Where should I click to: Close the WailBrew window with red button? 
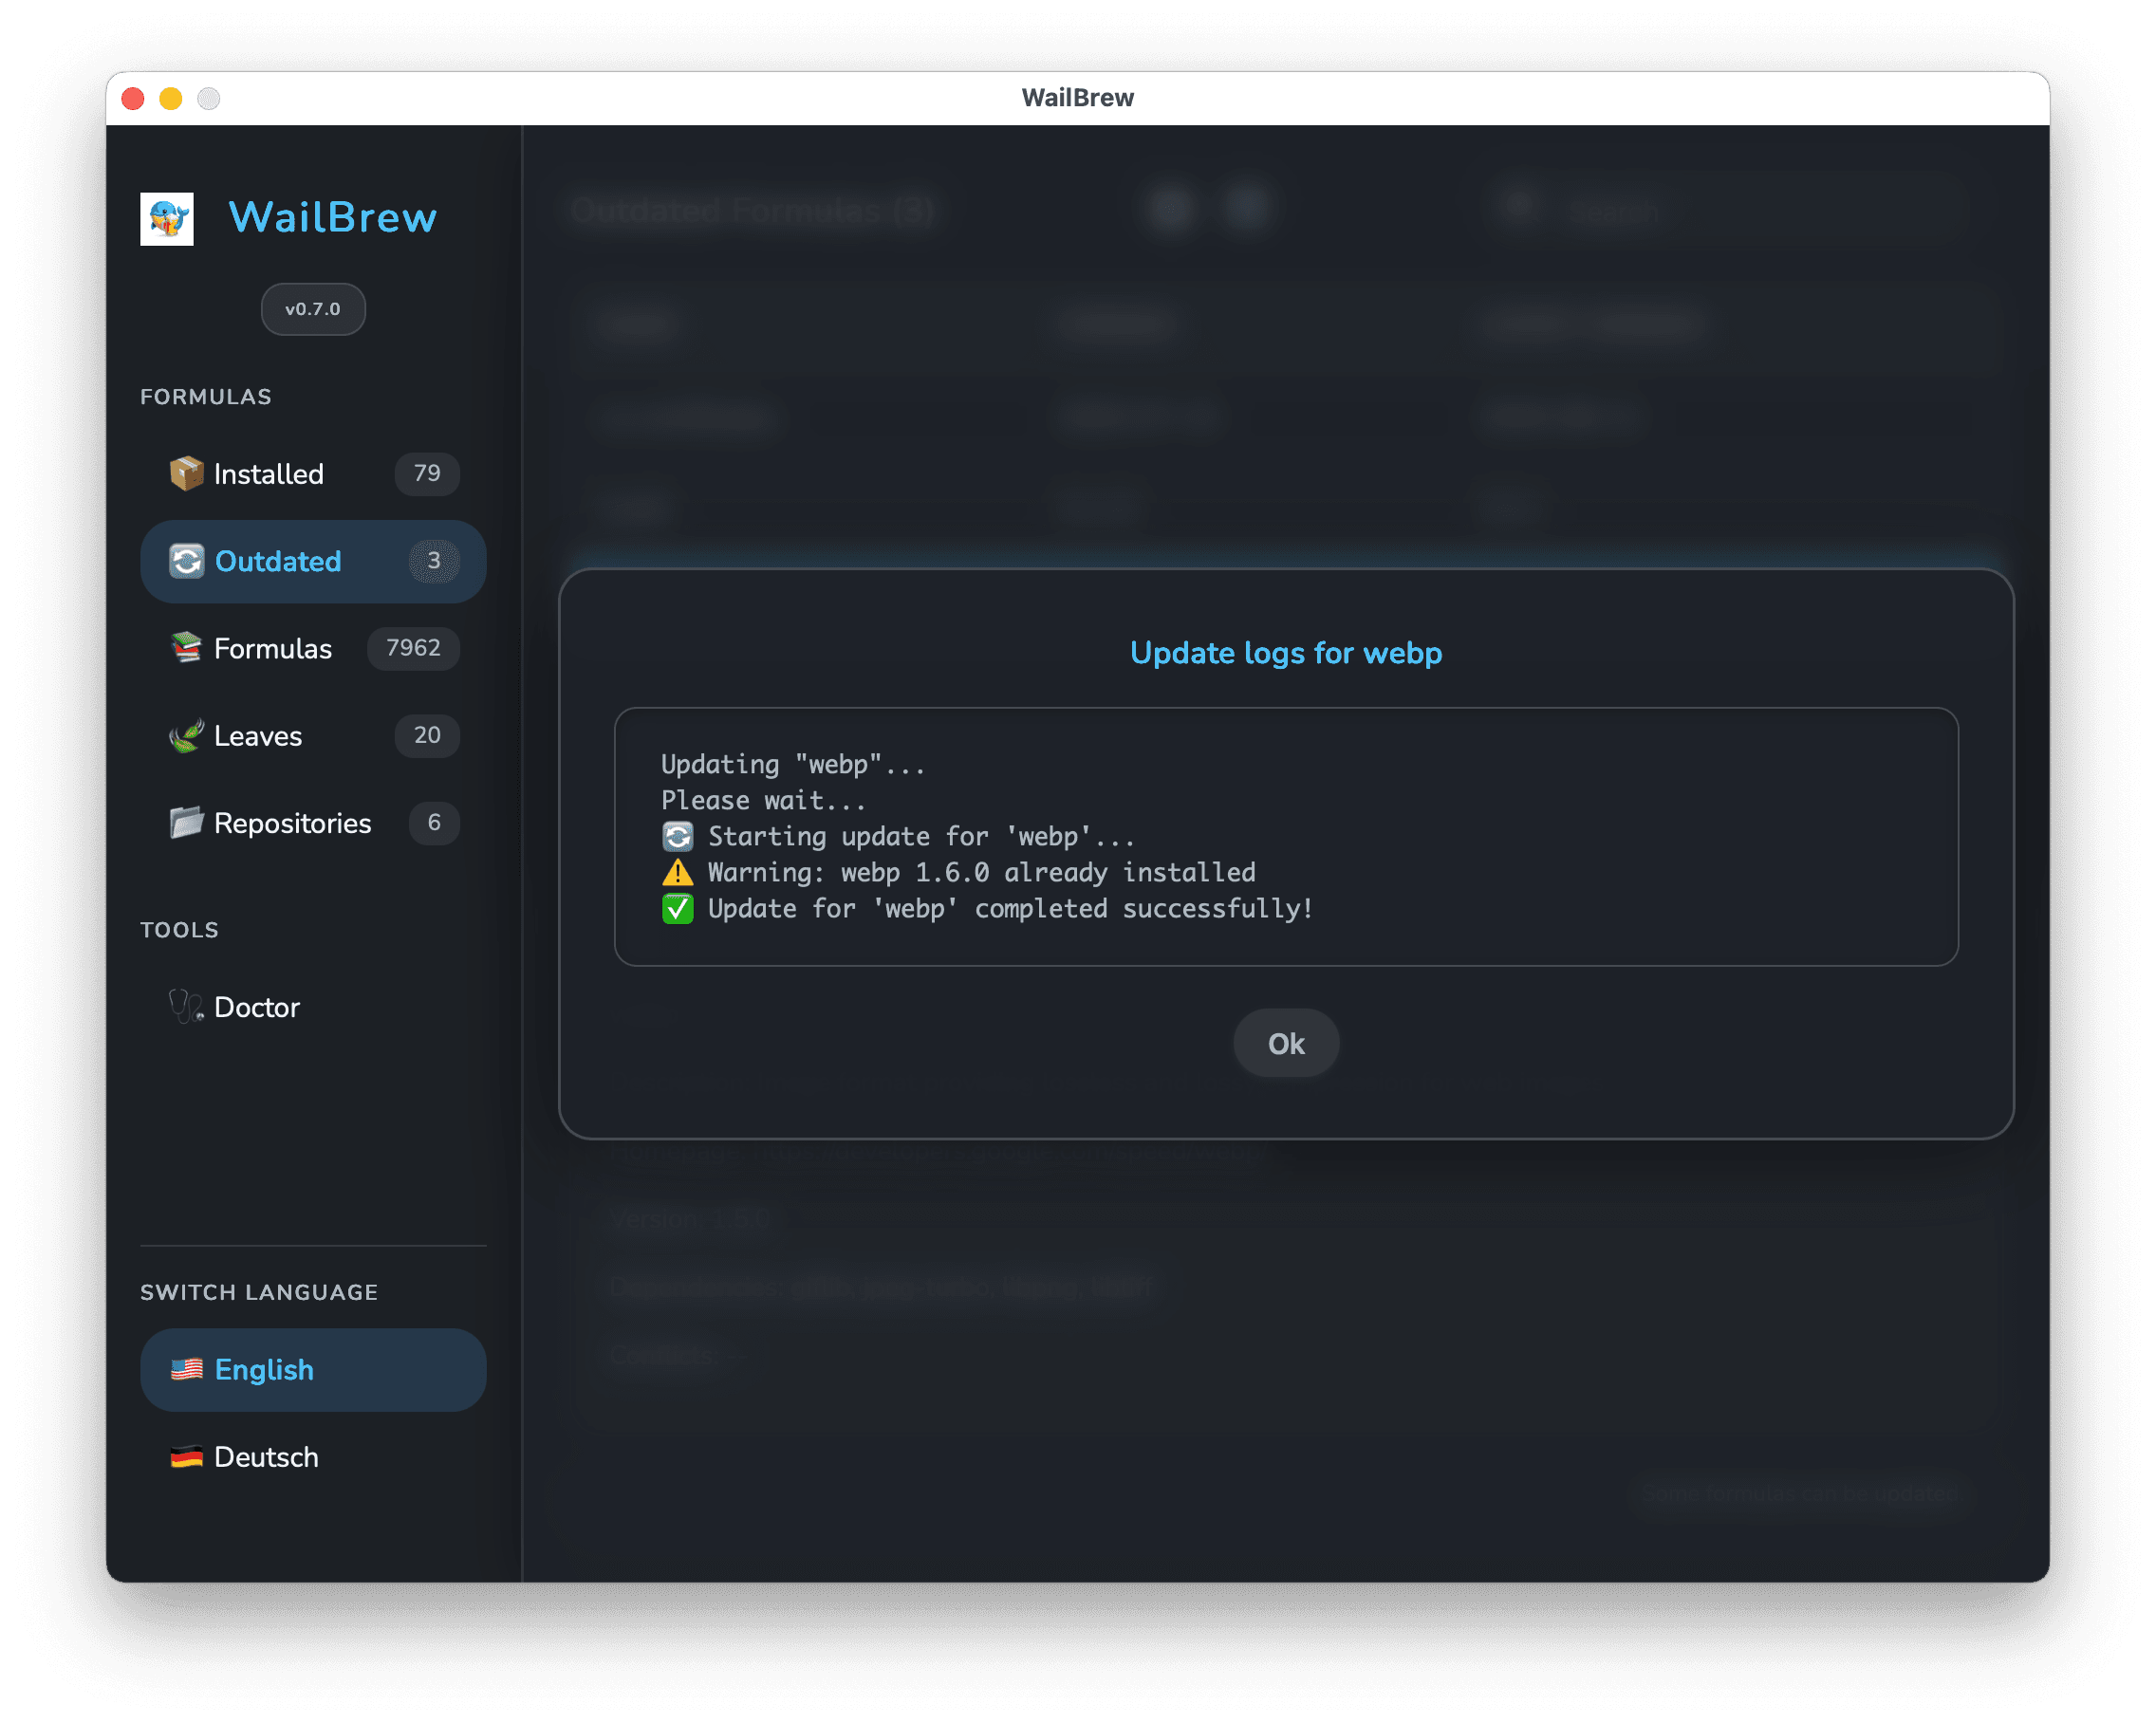[133, 98]
